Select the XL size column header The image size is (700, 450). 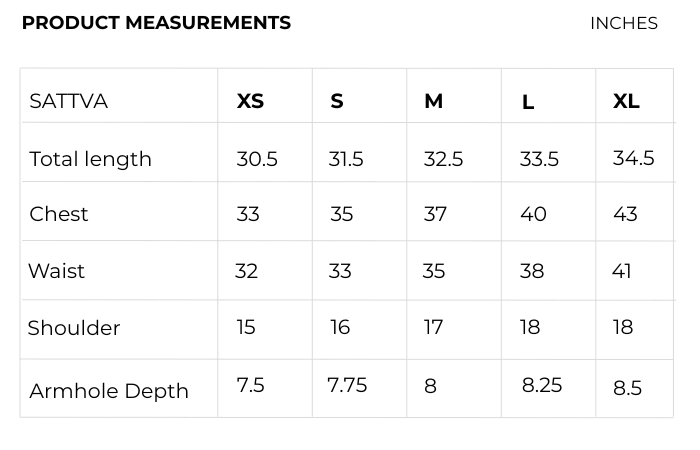pyautogui.click(x=626, y=101)
